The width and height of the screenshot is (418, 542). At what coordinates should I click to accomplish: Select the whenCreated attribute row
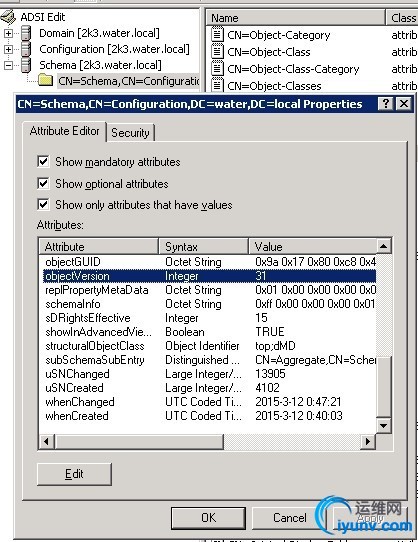(209, 416)
